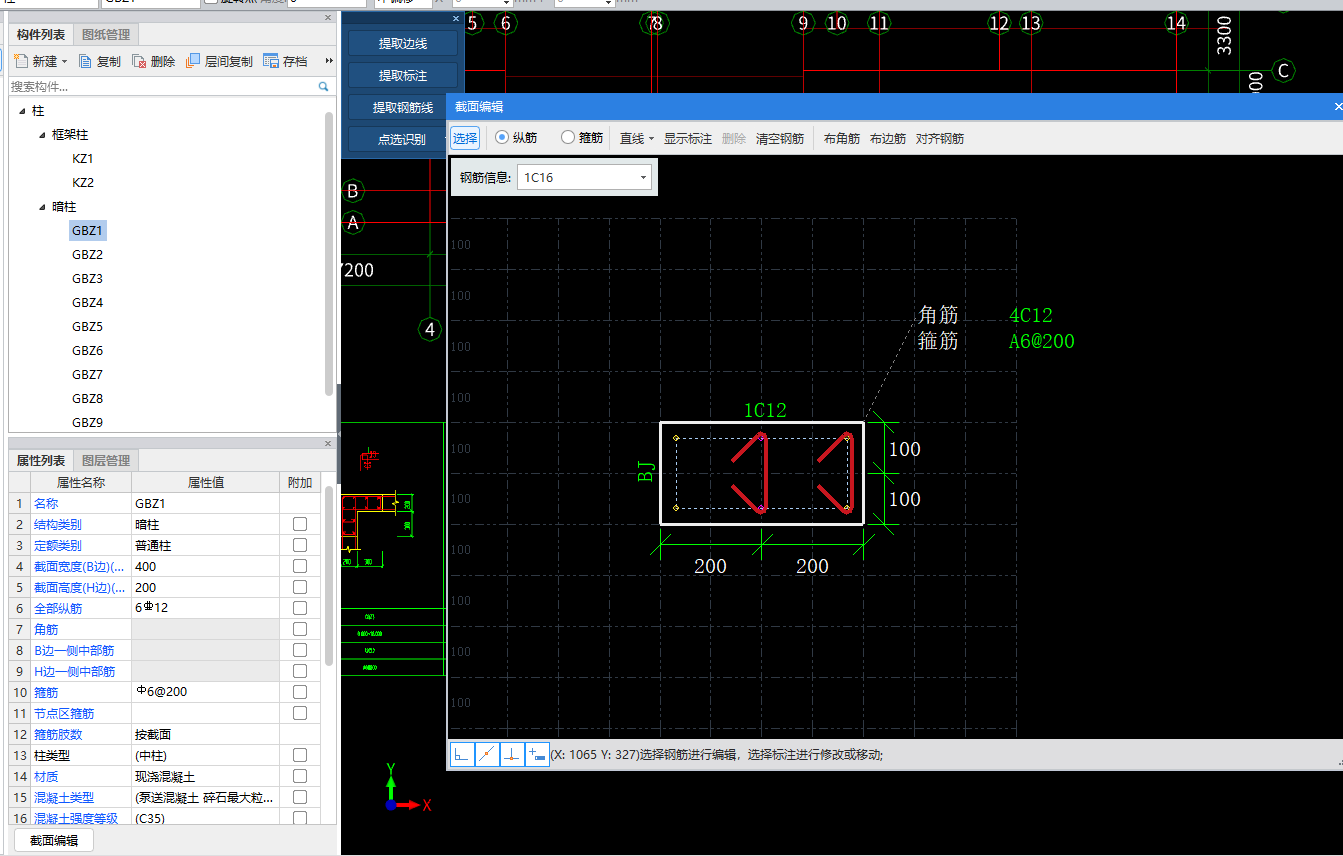Check the 附加 box for 定额类别 row
Viewport: 1343px width, 856px height.
pos(300,545)
